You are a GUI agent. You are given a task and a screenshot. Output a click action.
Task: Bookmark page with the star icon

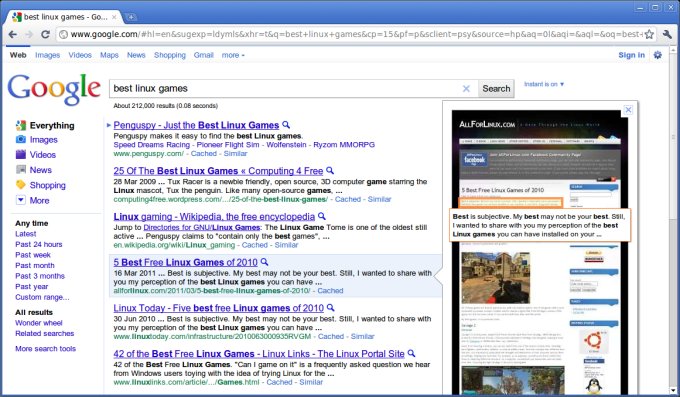(649, 34)
